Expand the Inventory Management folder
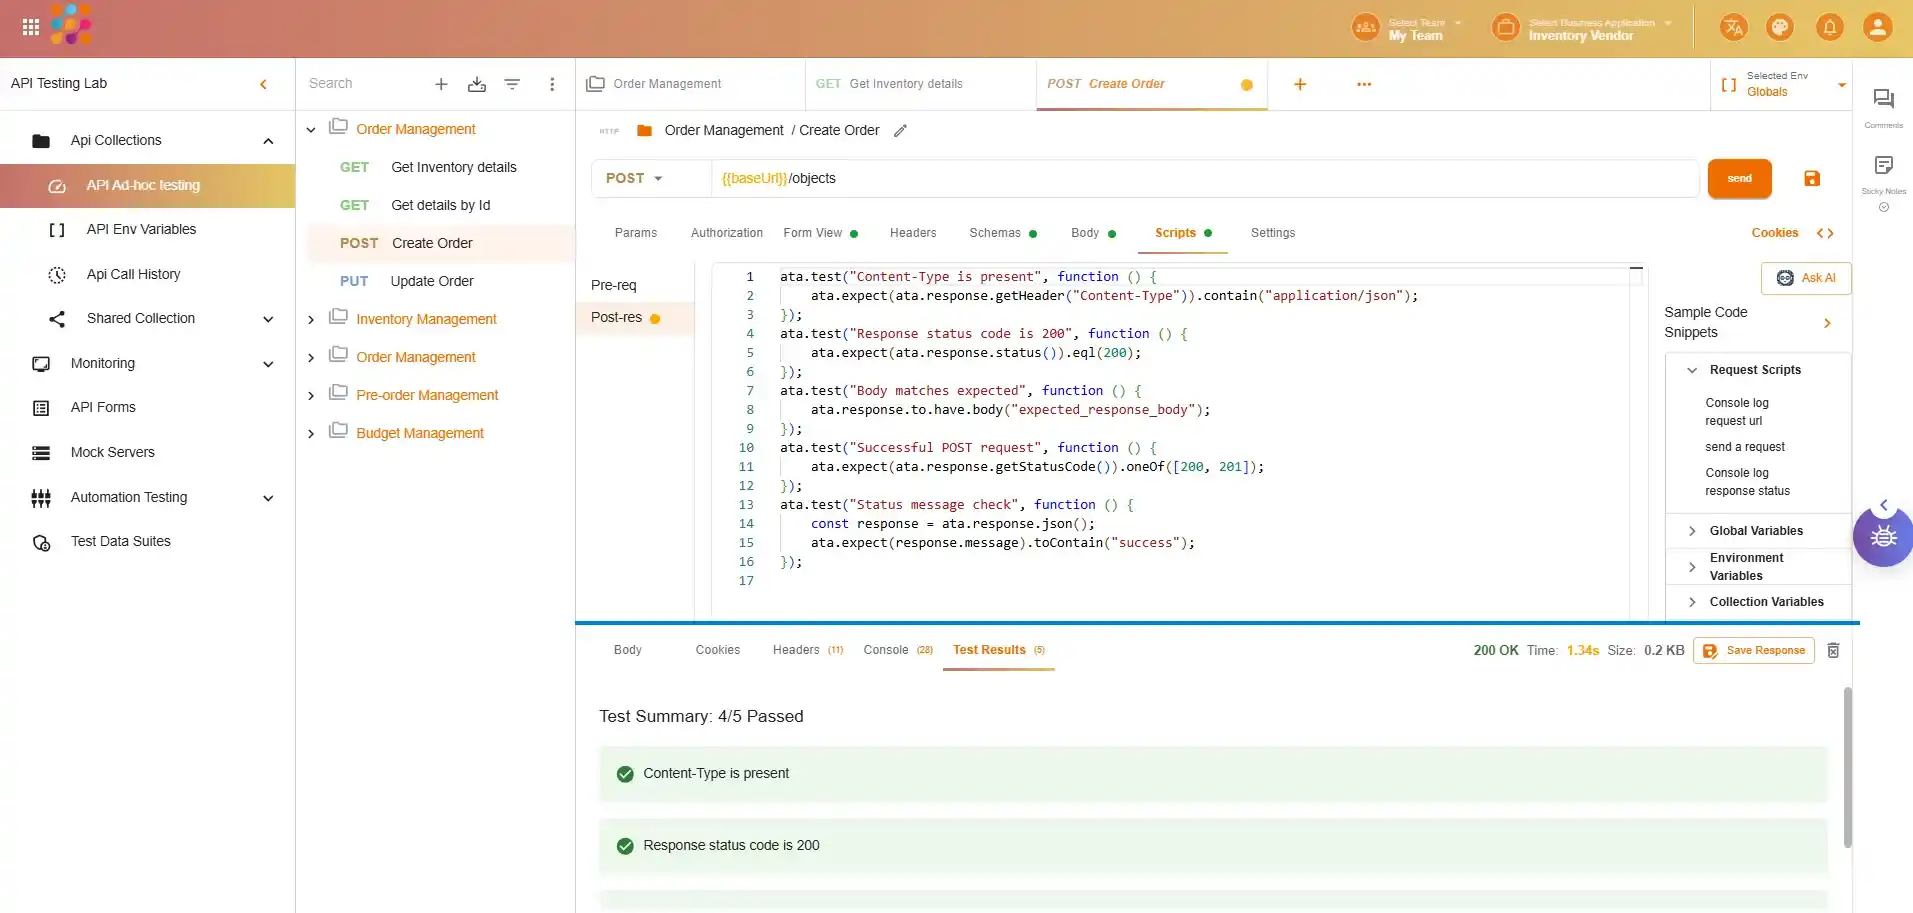This screenshot has width=1913, height=913. coord(311,320)
